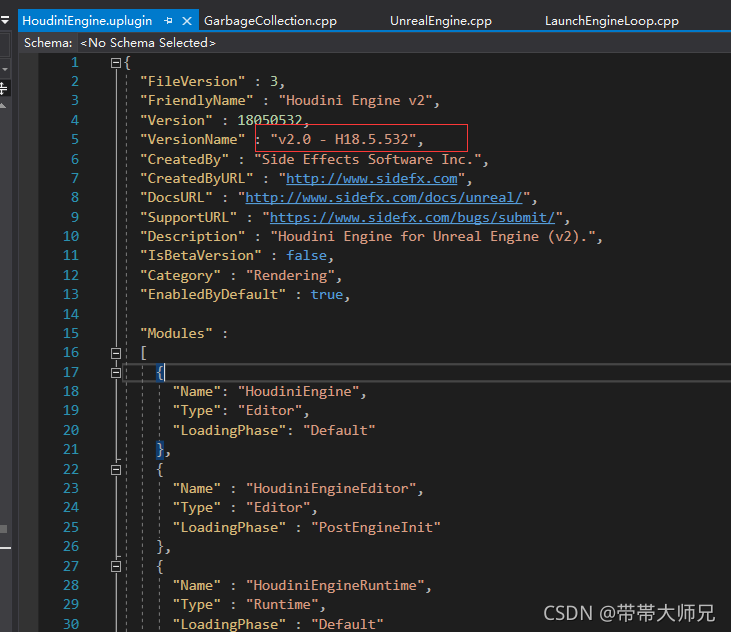Screen dimensions: 731x632
Task: Click the "LoadingPhase" key on line 25
Action: tap(229, 528)
